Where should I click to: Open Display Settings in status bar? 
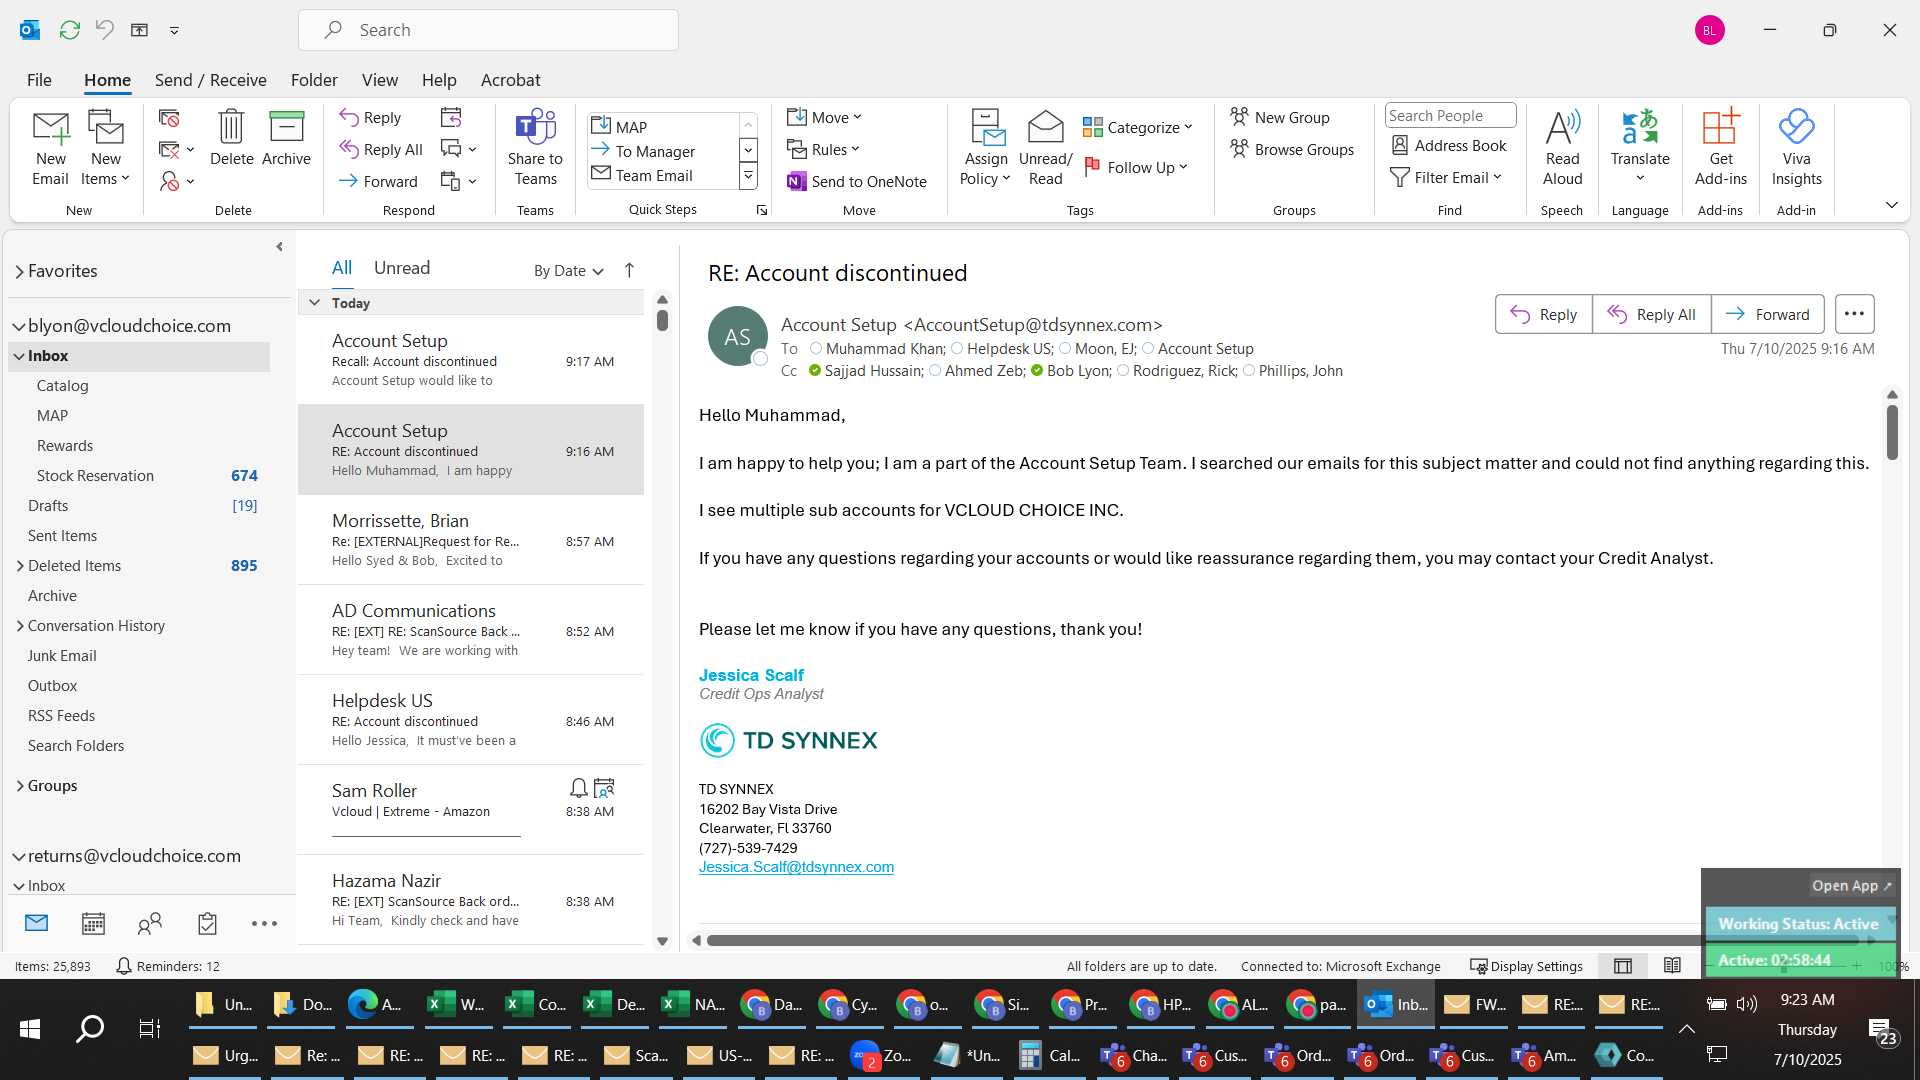1526,966
